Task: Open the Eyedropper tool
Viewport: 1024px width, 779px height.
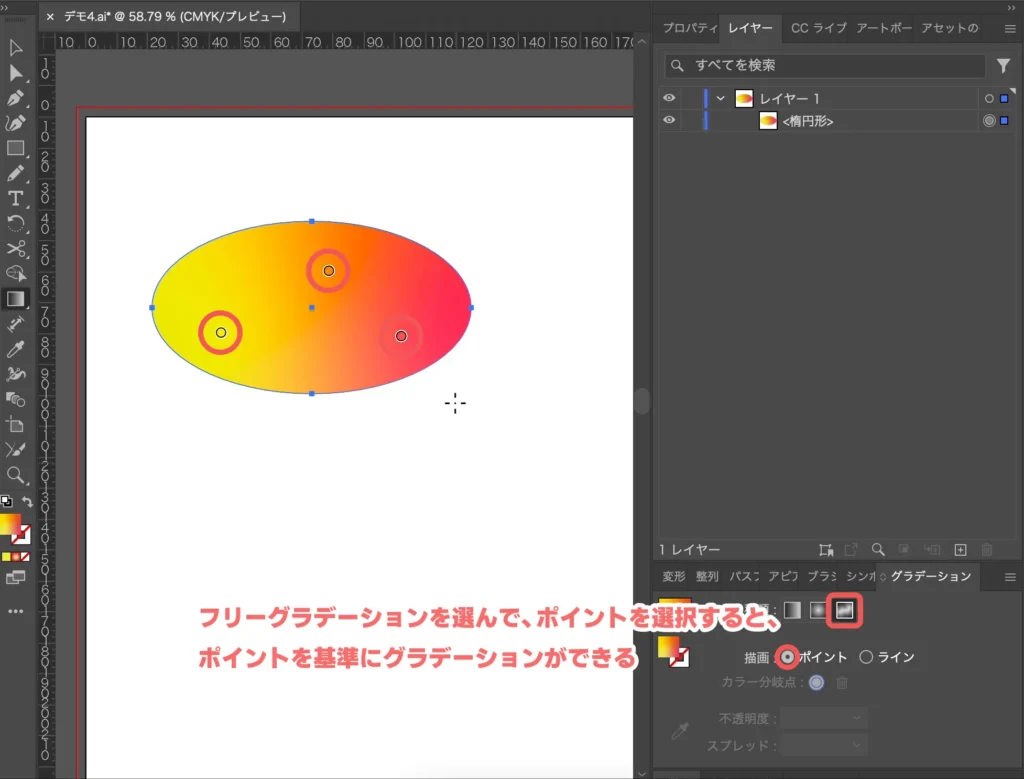Action: pos(15,348)
